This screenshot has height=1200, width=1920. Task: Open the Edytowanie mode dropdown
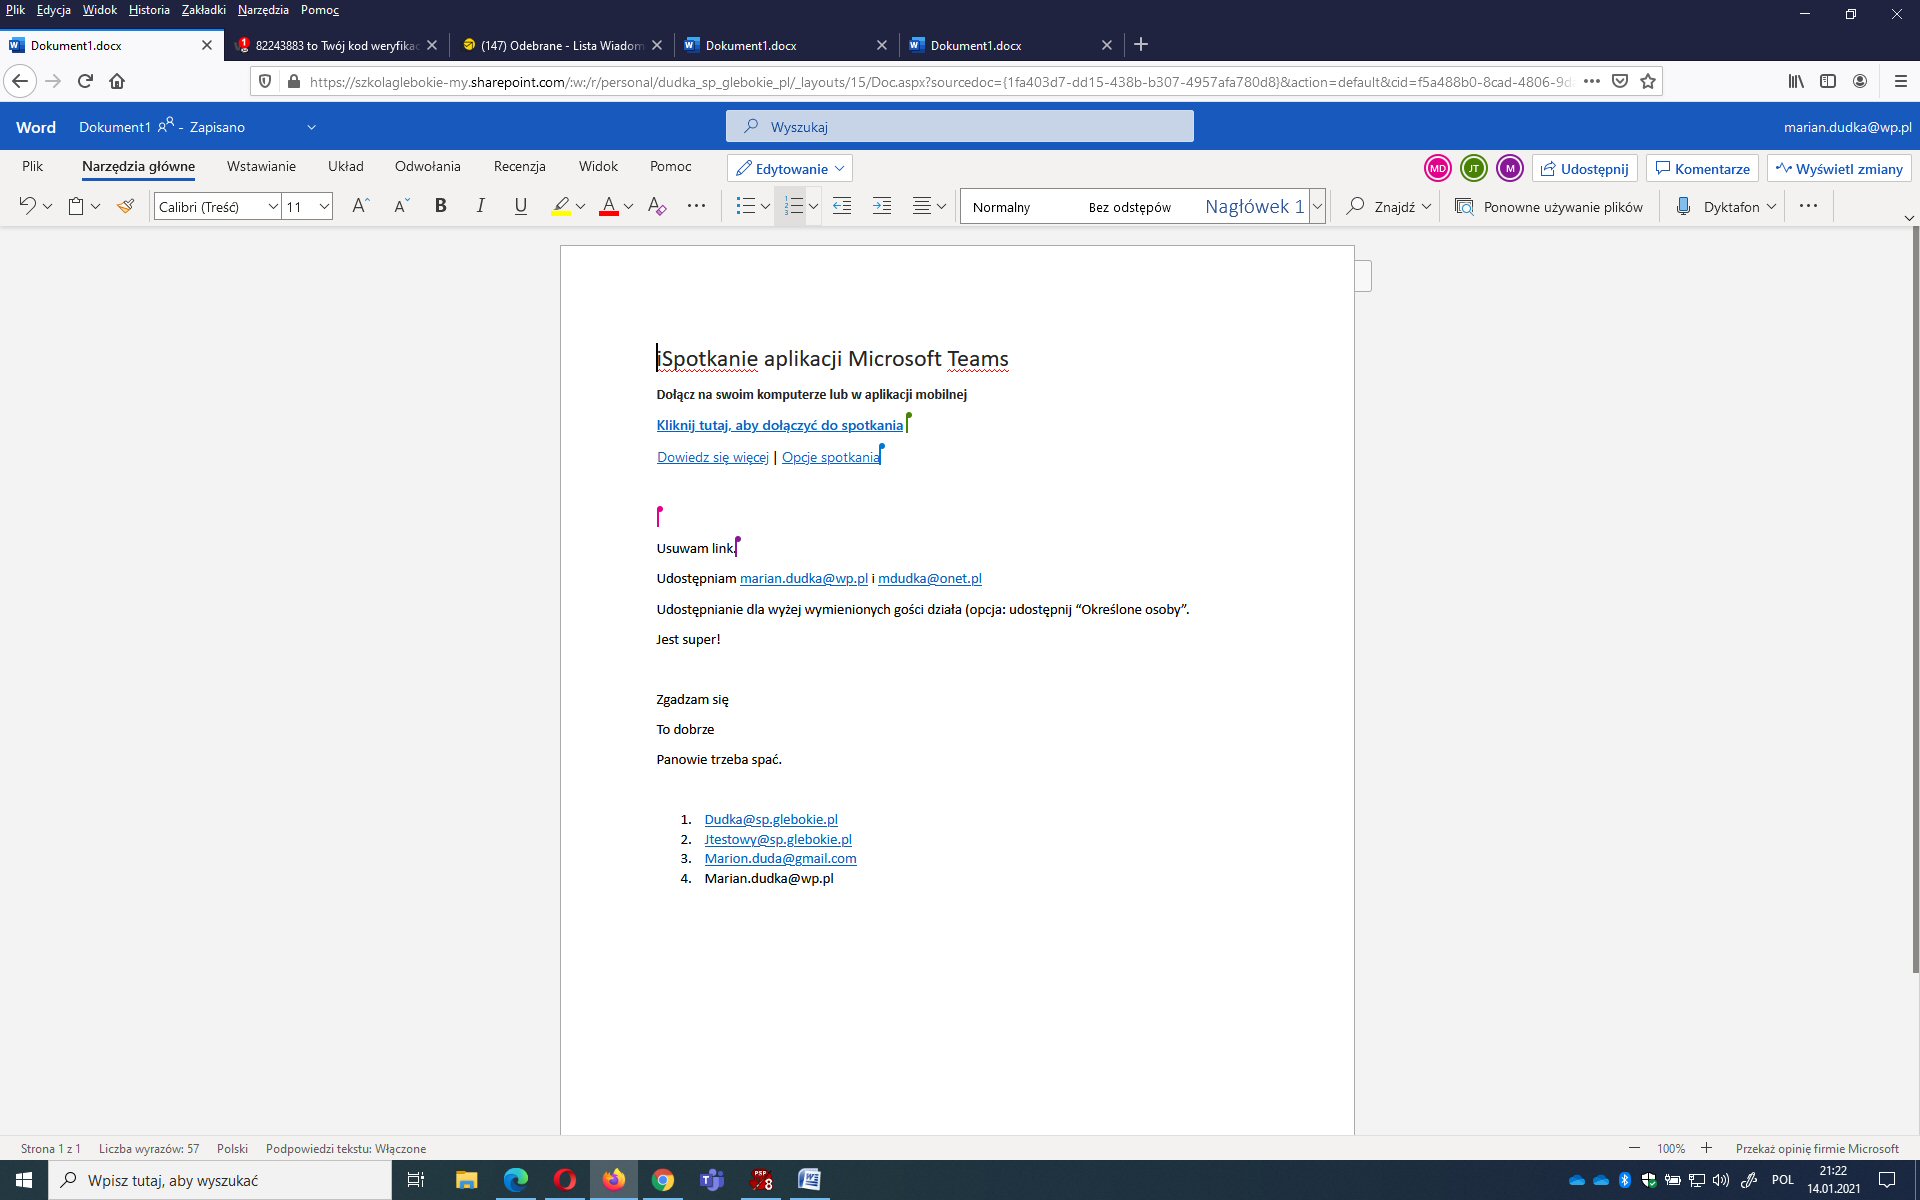790,168
